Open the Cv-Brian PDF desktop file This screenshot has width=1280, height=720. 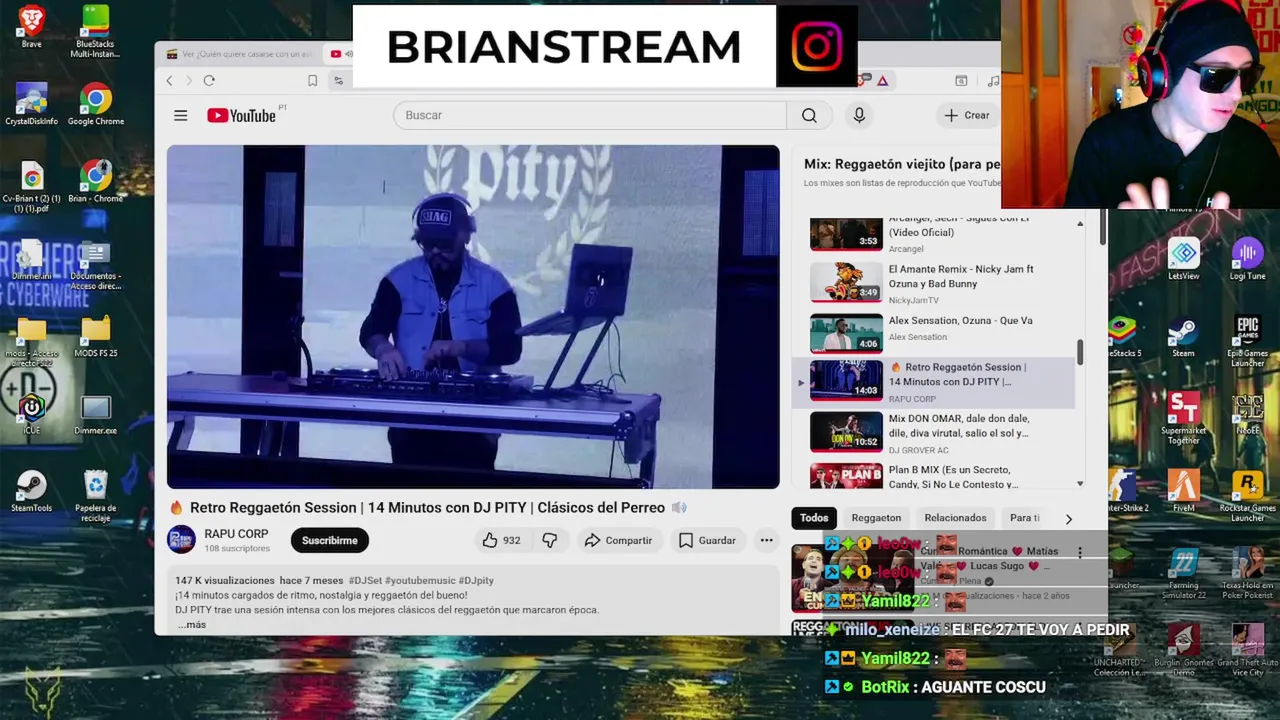point(31,187)
